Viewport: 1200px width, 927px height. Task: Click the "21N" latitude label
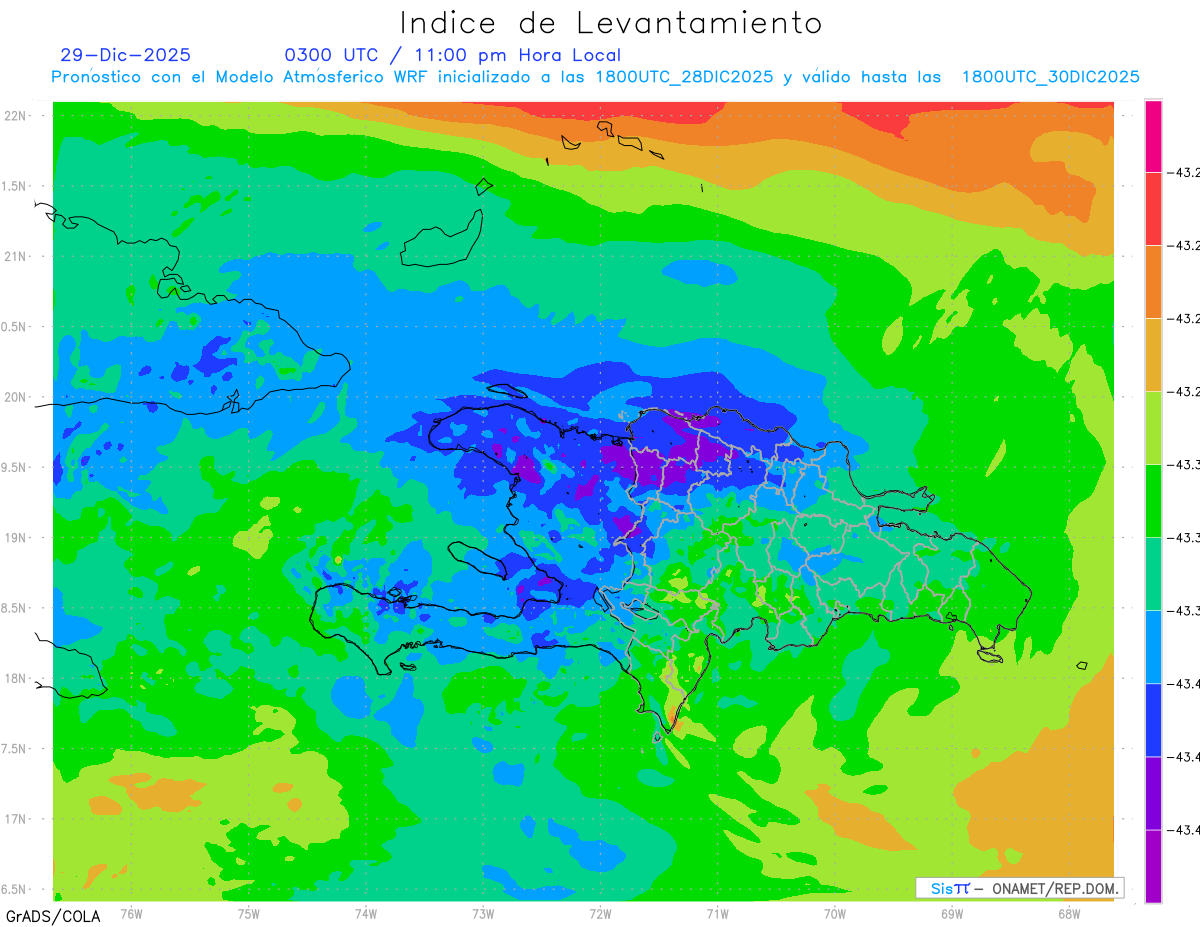coord(15,256)
